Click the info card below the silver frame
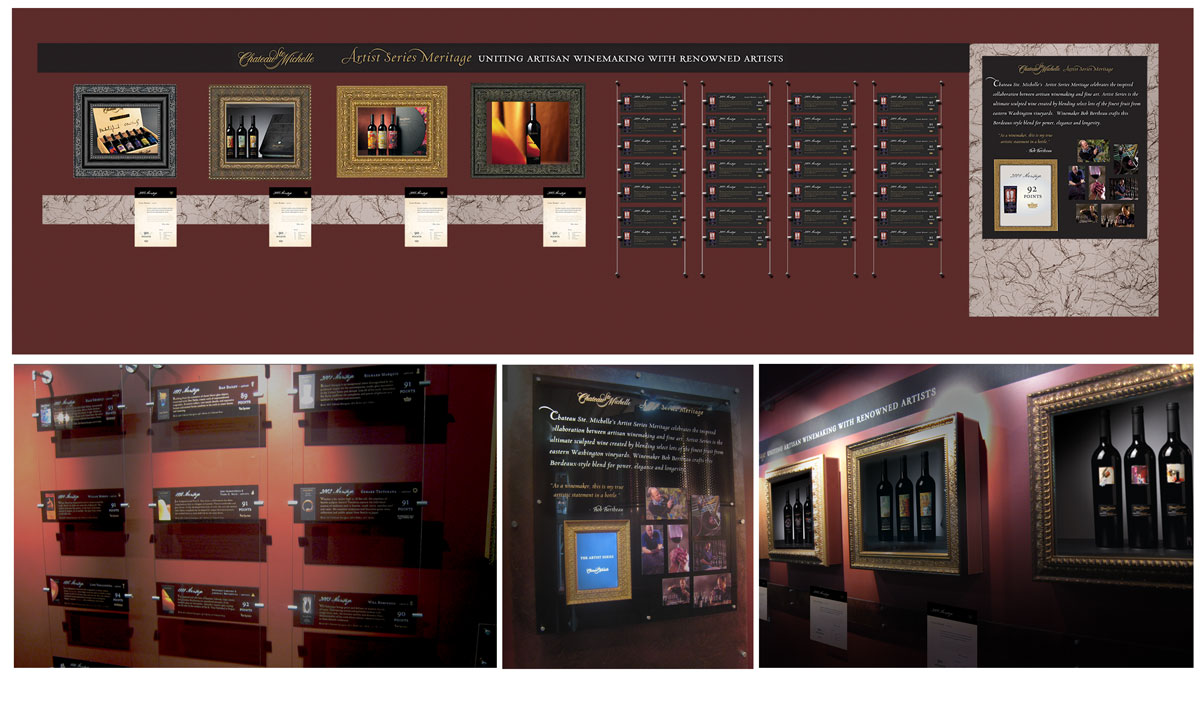This screenshot has height=702, width=1200. pyautogui.click(x=156, y=216)
